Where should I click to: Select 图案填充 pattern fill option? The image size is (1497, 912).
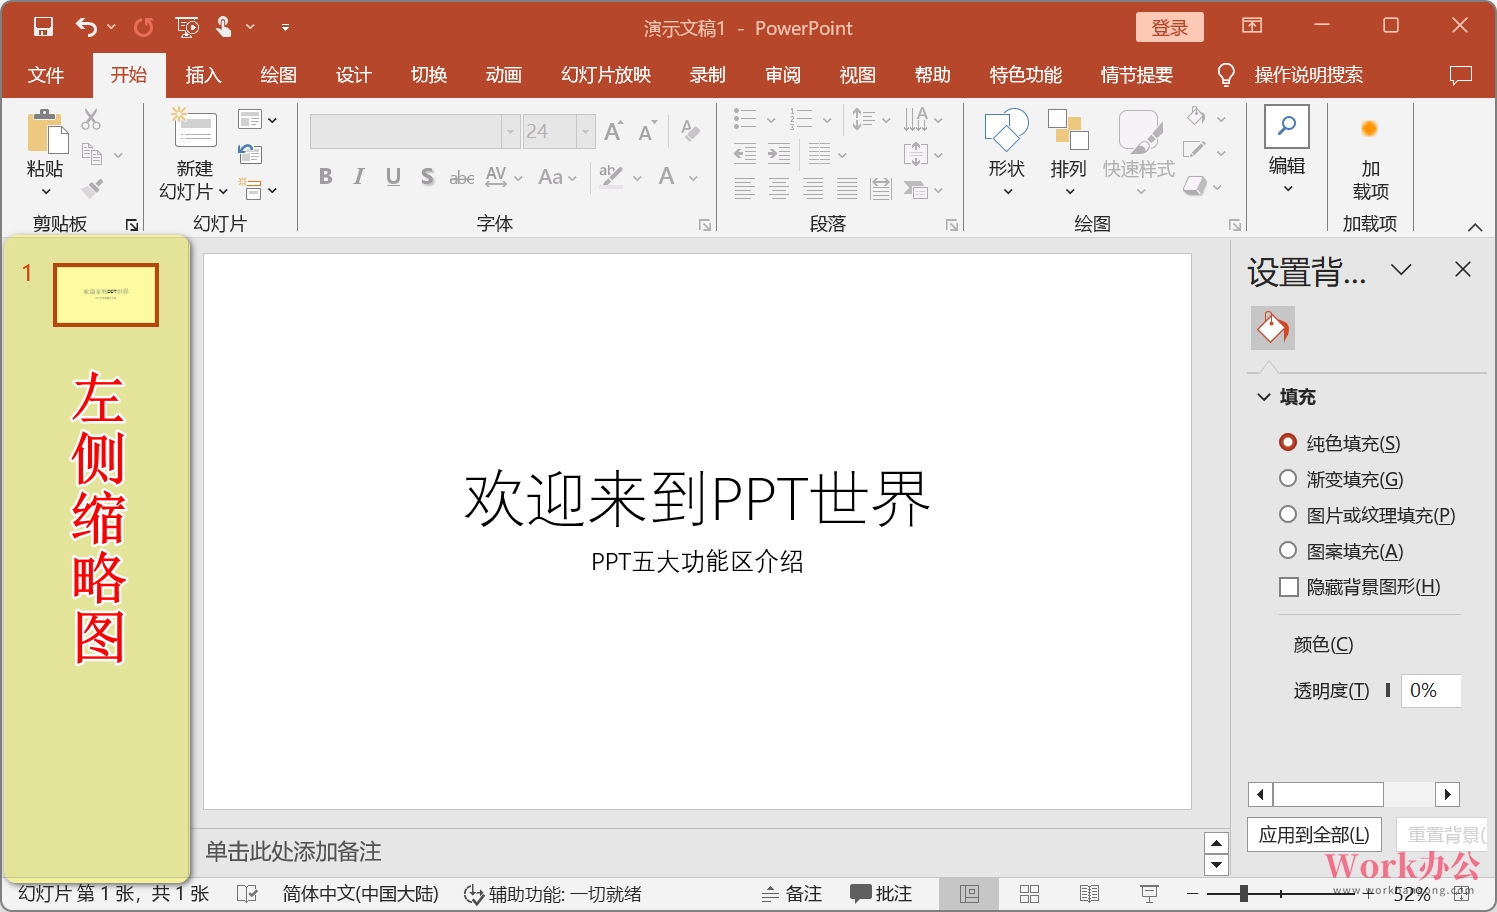click(1342, 551)
